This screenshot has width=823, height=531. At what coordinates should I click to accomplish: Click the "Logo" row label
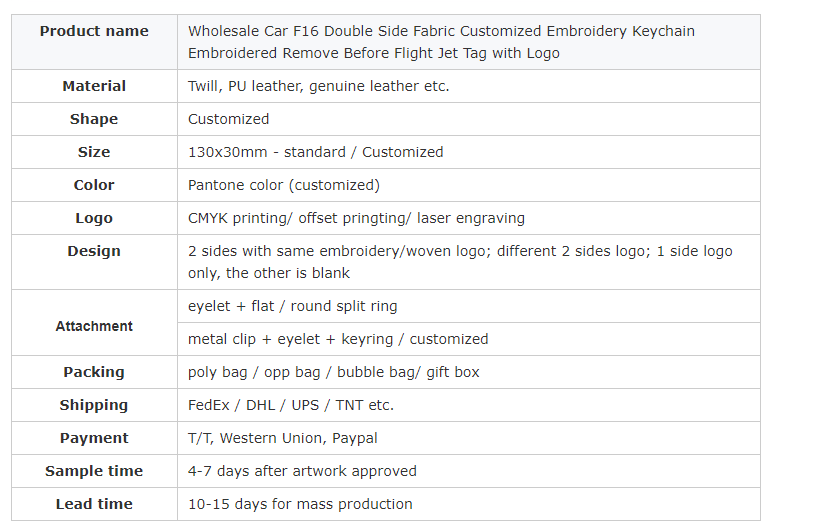pyautogui.click(x=94, y=218)
